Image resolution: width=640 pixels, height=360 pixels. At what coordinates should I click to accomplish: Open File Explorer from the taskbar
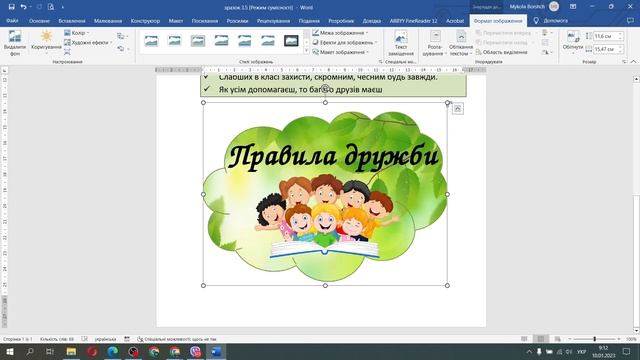click(x=71, y=351)
